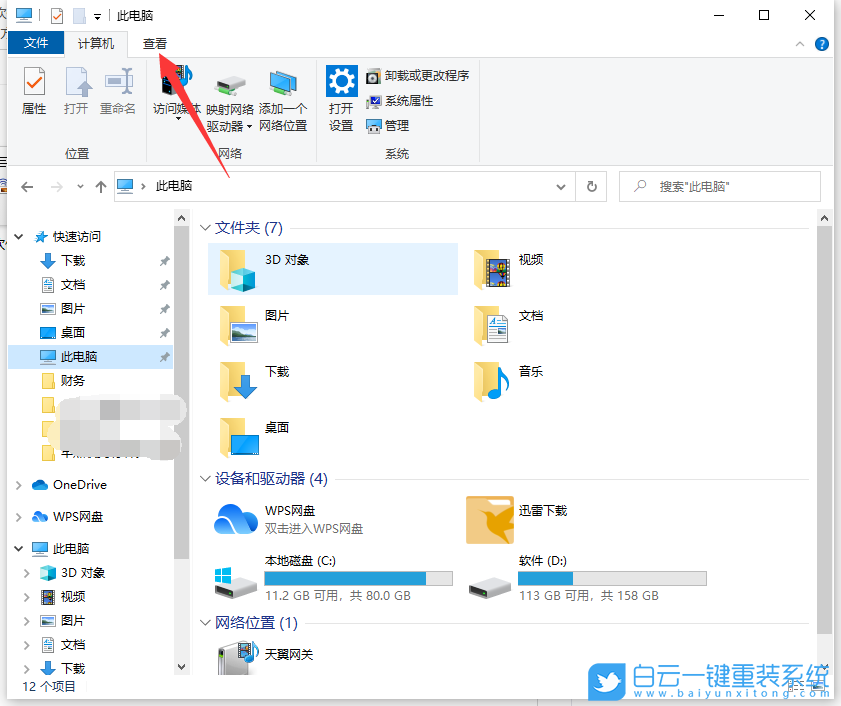This screenshot has height=706, width=841.
Task: Open help via the blue question mark icon
Action: [x=821, y=44]
